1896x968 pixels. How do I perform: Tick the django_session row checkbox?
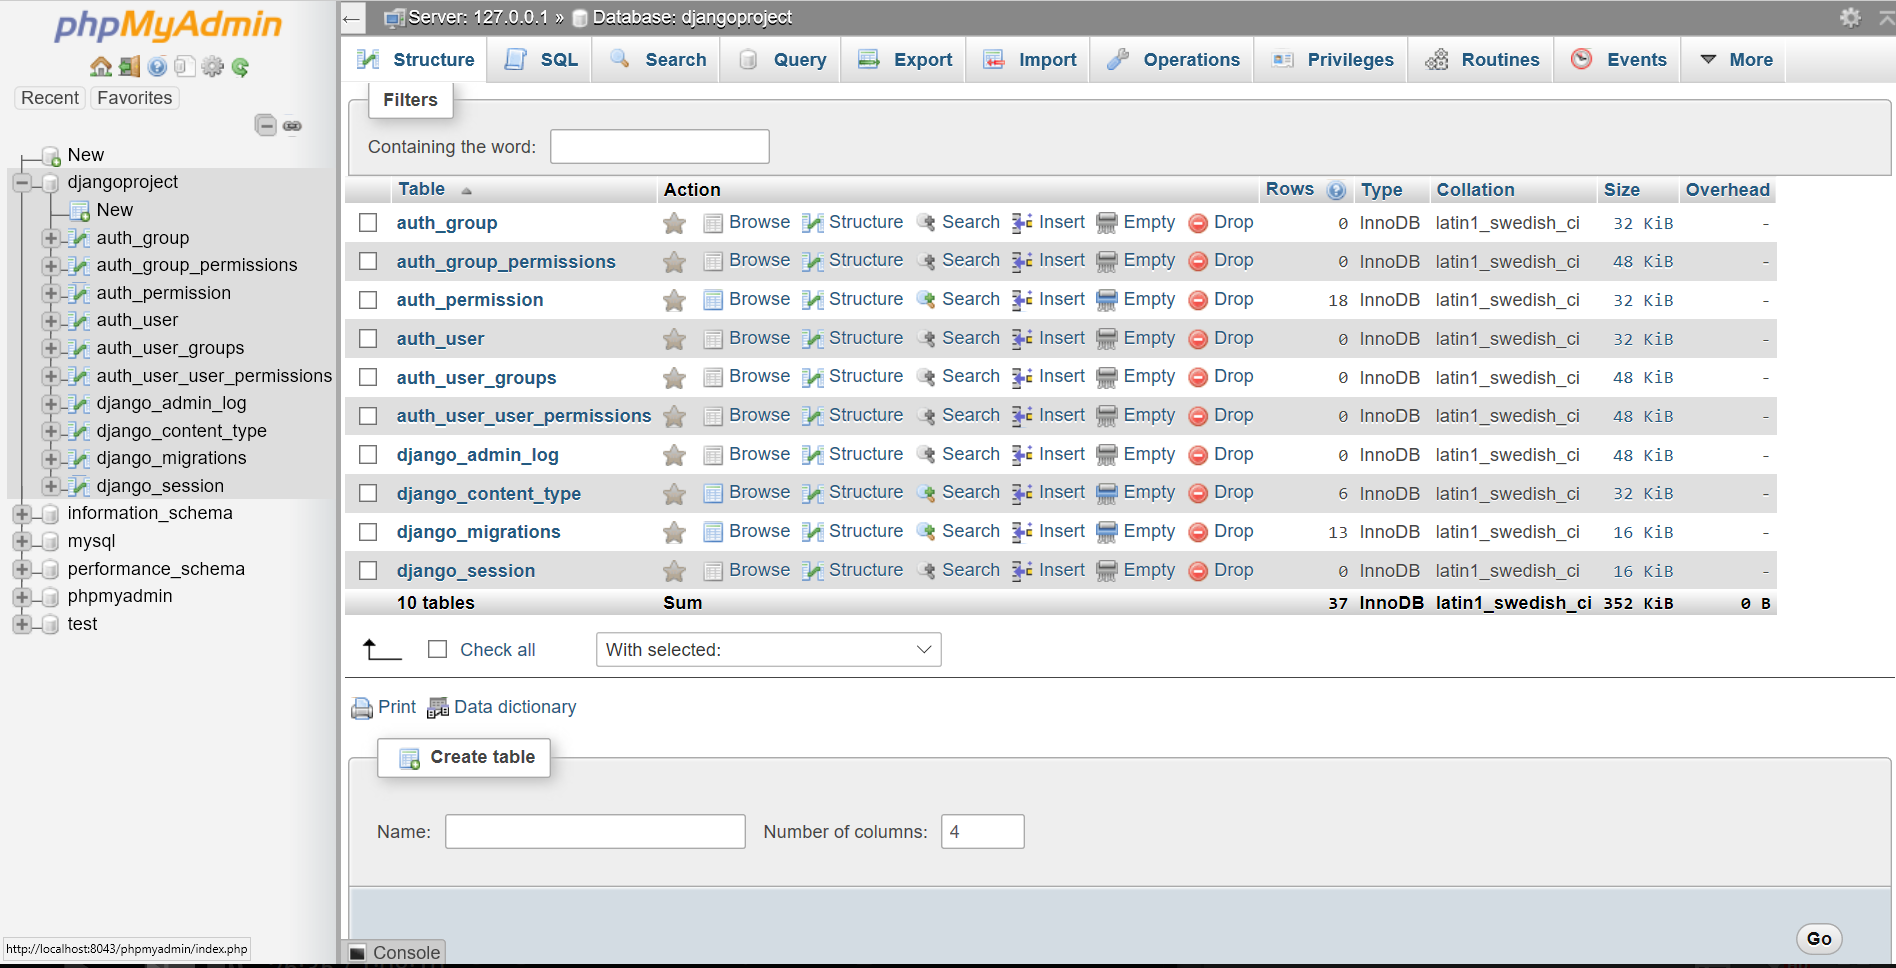[368, 570]
